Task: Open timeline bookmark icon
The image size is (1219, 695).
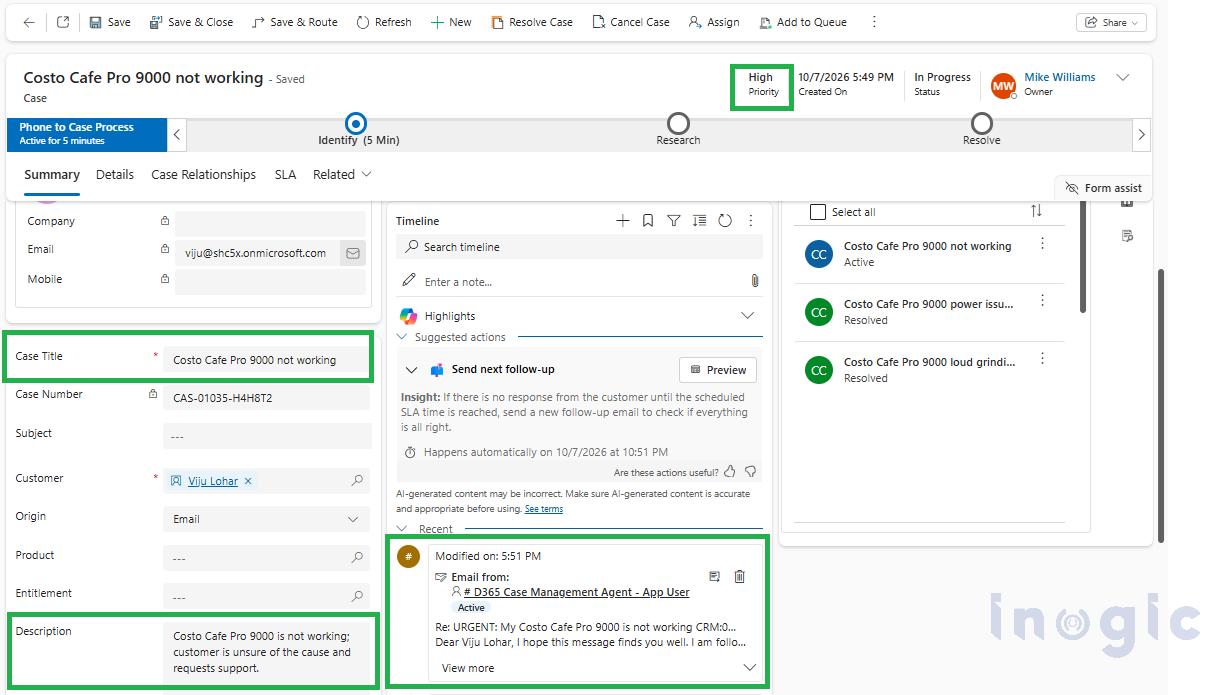Action: pos(649,221)
